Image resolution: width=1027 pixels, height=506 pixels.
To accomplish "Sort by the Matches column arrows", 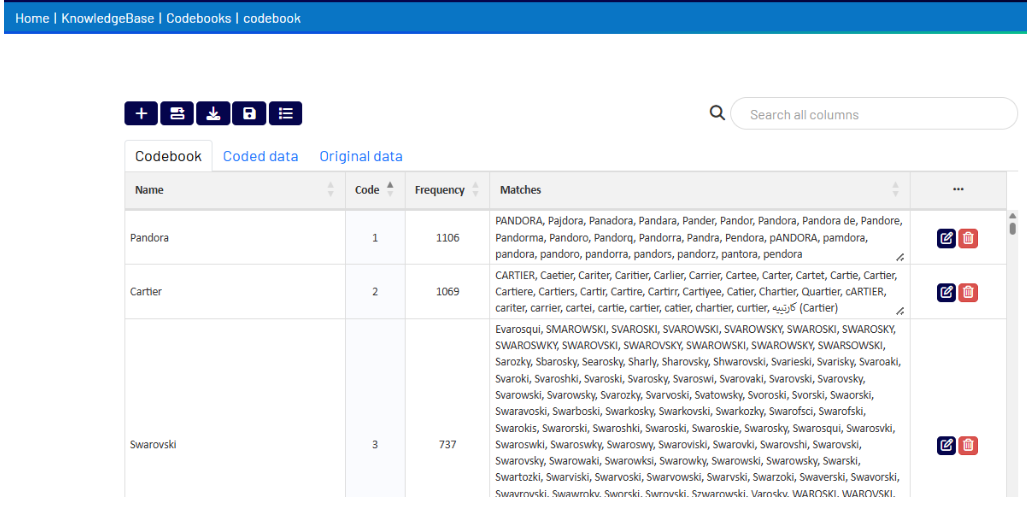I will click(x=895, y=190).
